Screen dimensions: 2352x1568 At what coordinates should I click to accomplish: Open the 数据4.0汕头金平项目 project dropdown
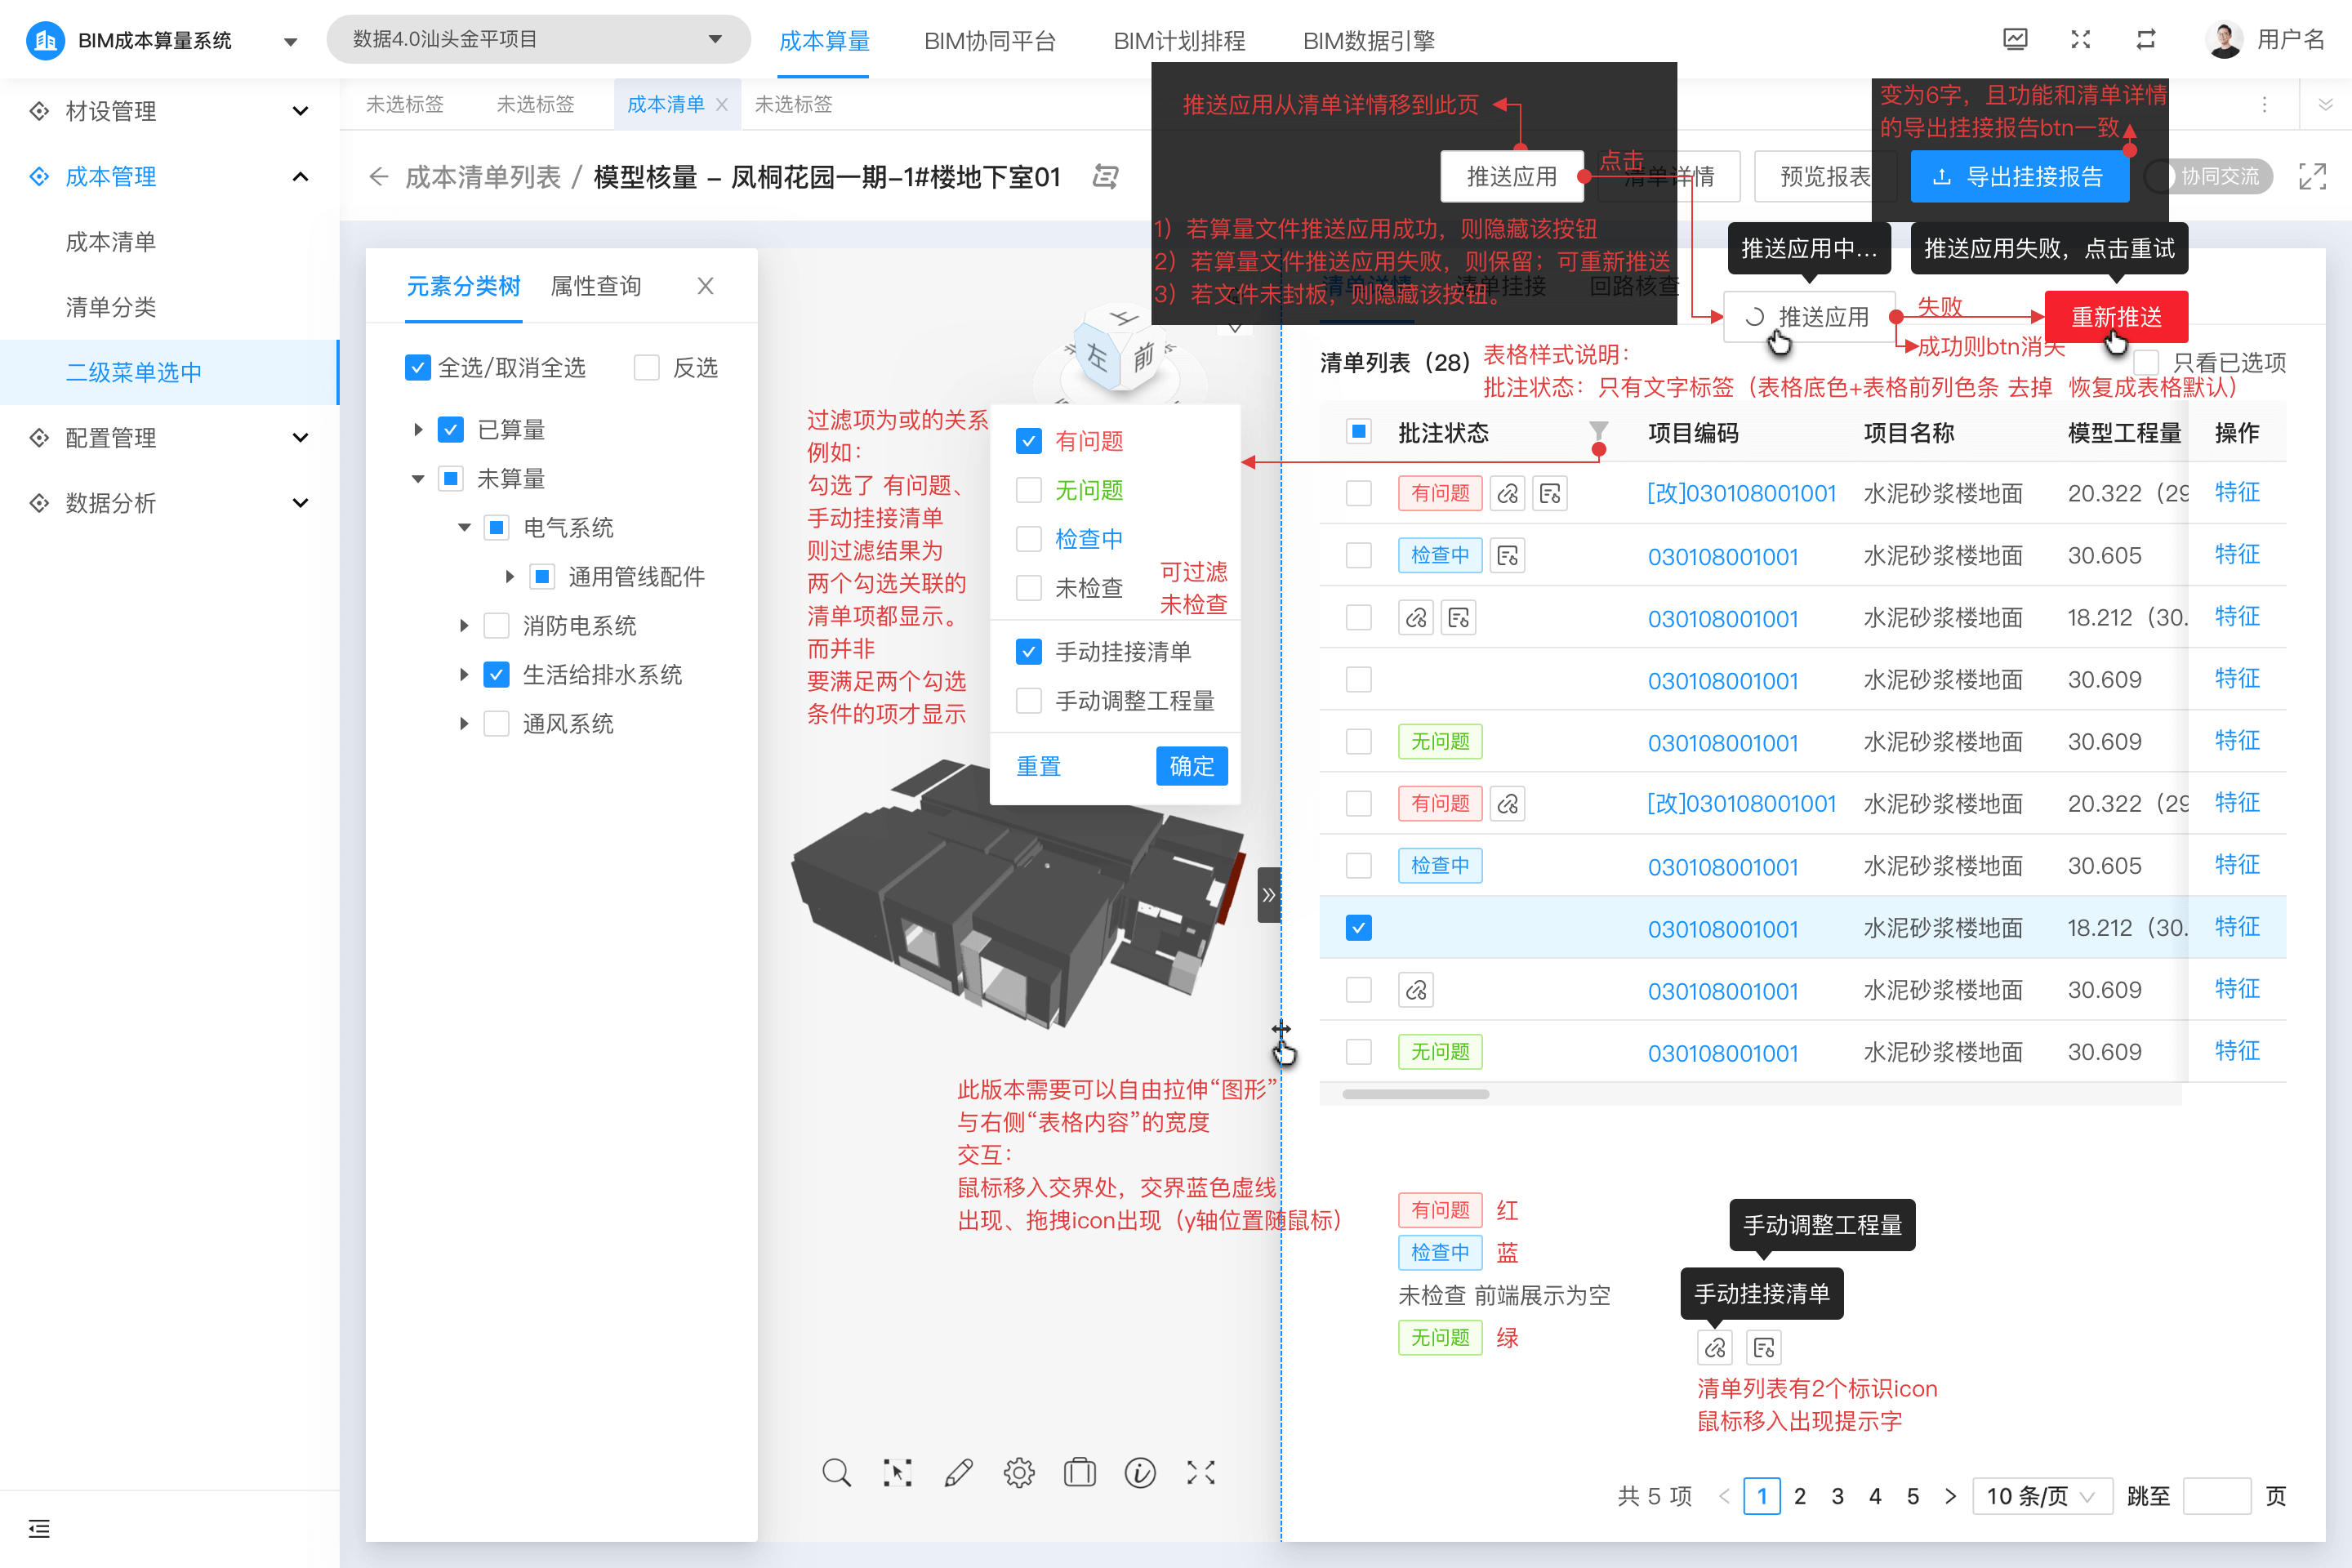tap(538, 40)
